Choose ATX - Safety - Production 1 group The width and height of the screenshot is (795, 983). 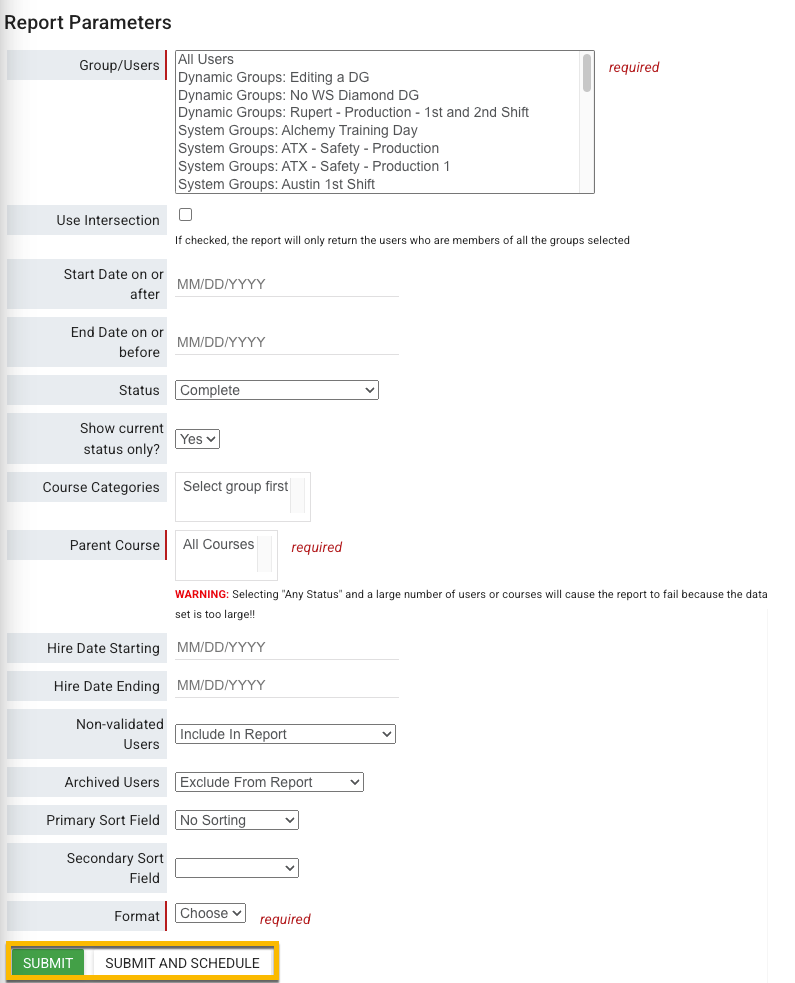[313, 166]
